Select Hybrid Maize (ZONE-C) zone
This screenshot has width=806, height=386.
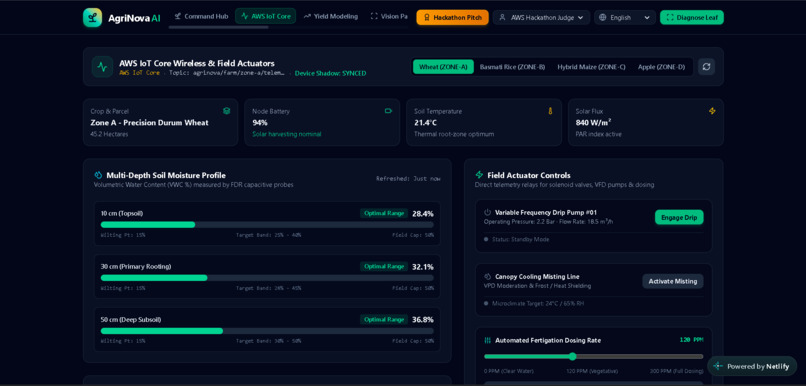click(x=591, y=67)
